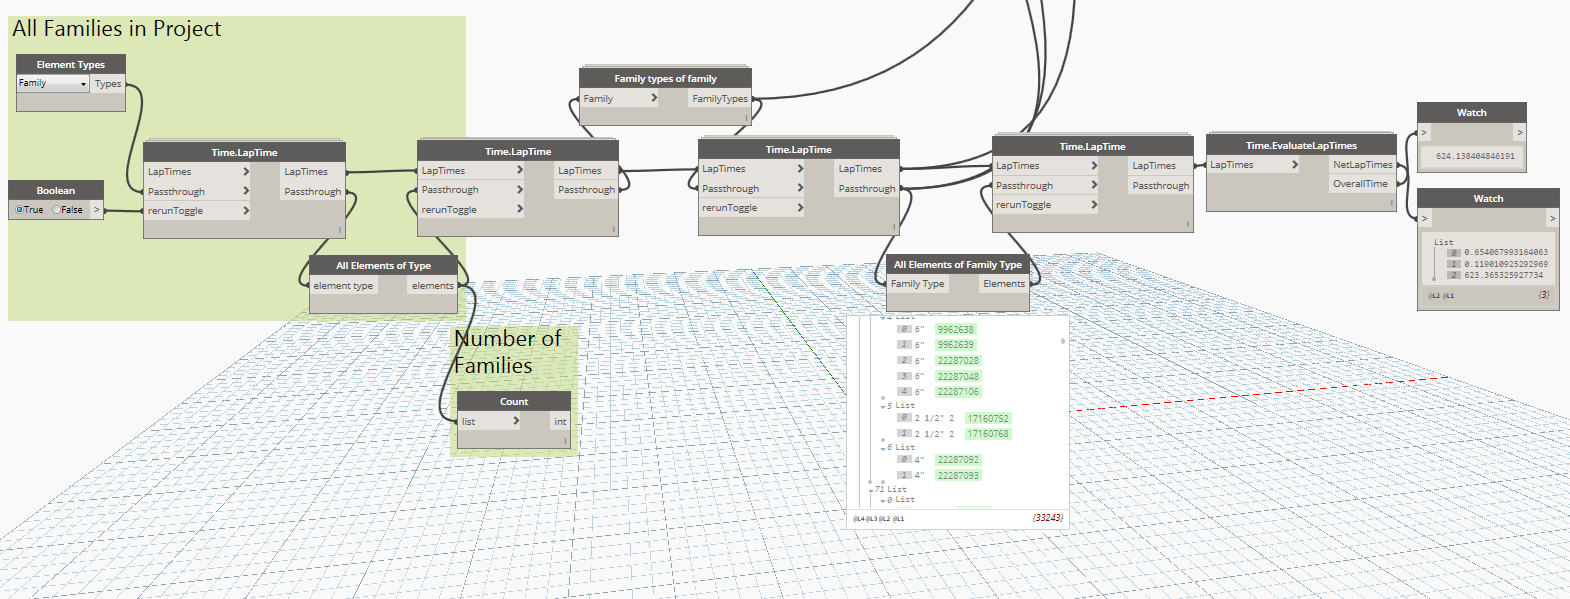This screenshot has height=599, width=1570.
Task: Click the 'elements' output port of All Elements of Type
Action: (432, 286)
